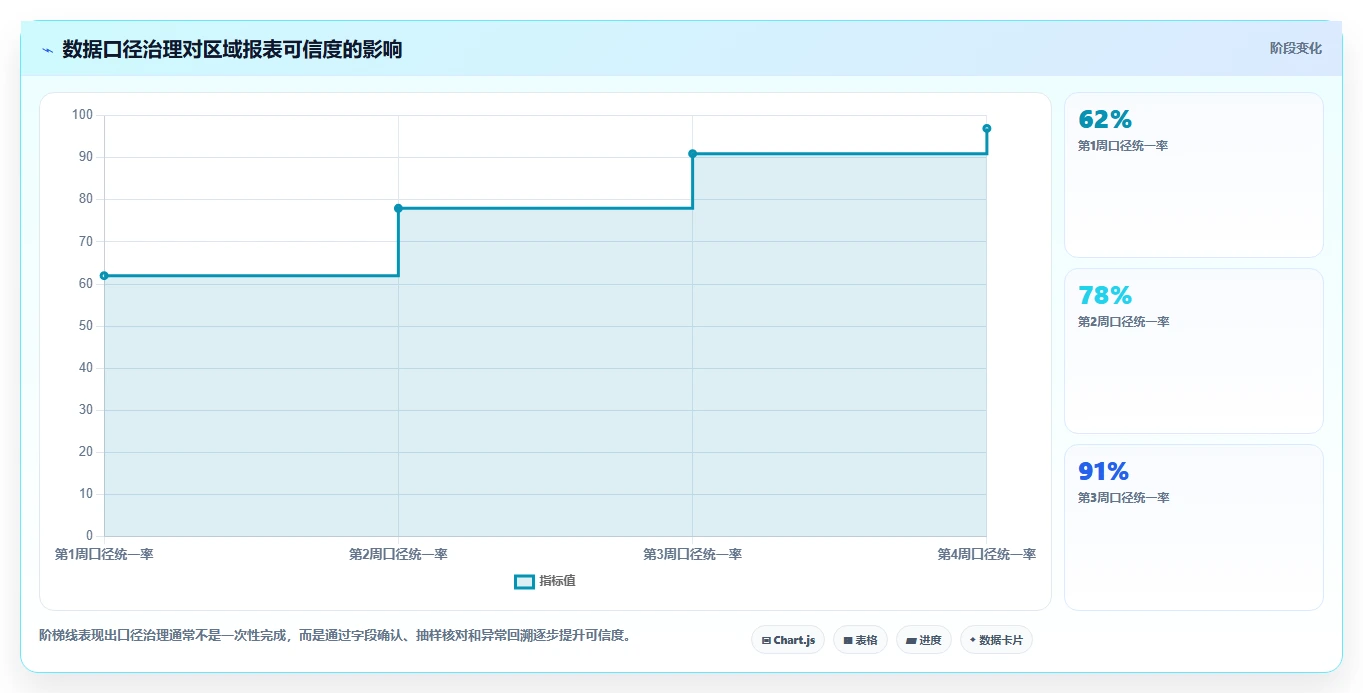1363x693 pixels.
Task: Click data point at 第4周口径统一率 on chart
Action: (x=986, y=128)
